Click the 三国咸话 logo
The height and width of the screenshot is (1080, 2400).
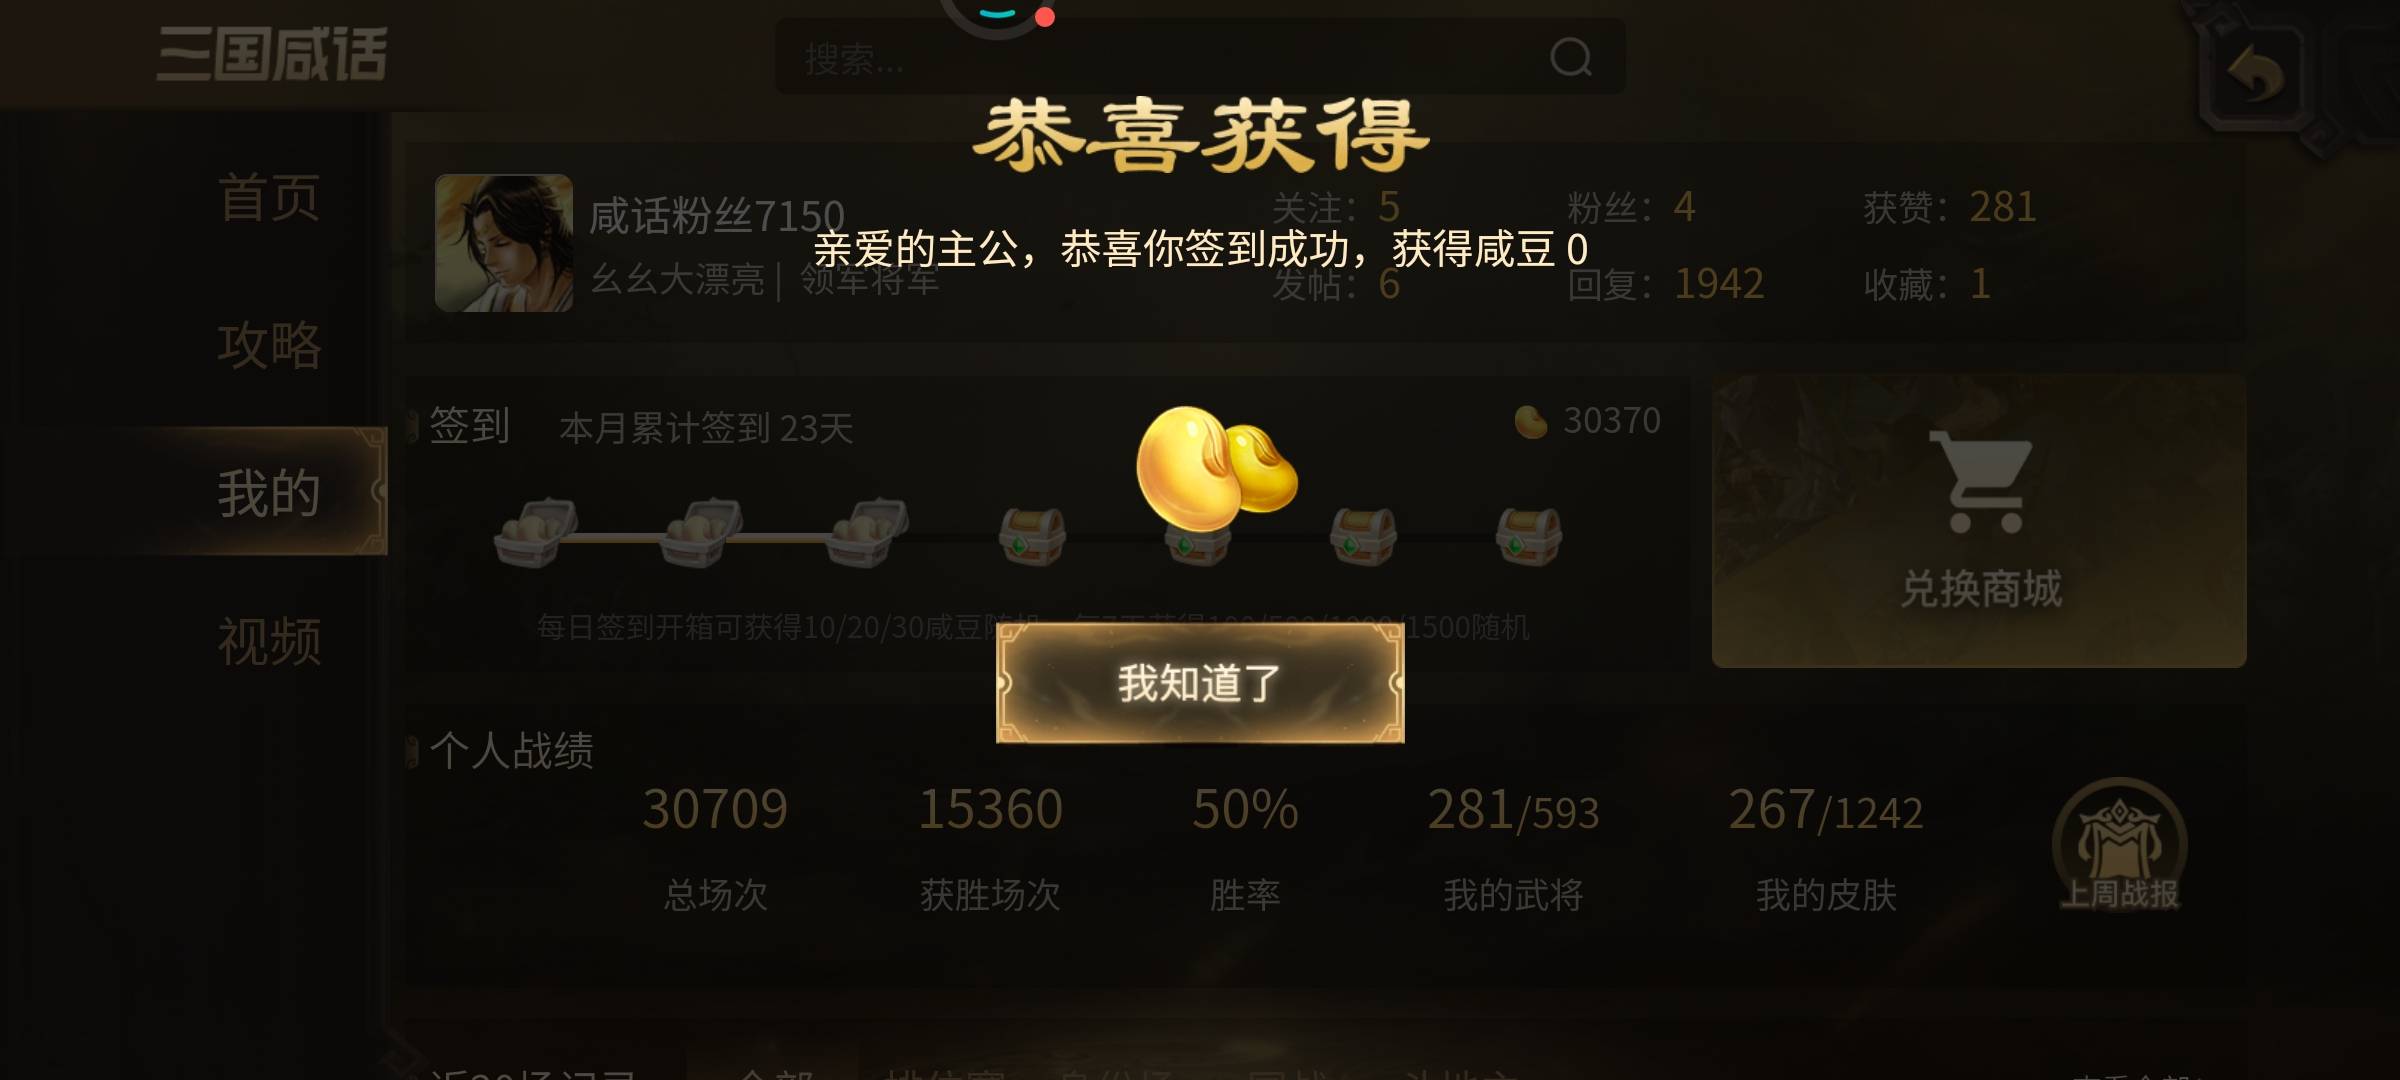tap(272, 54)
